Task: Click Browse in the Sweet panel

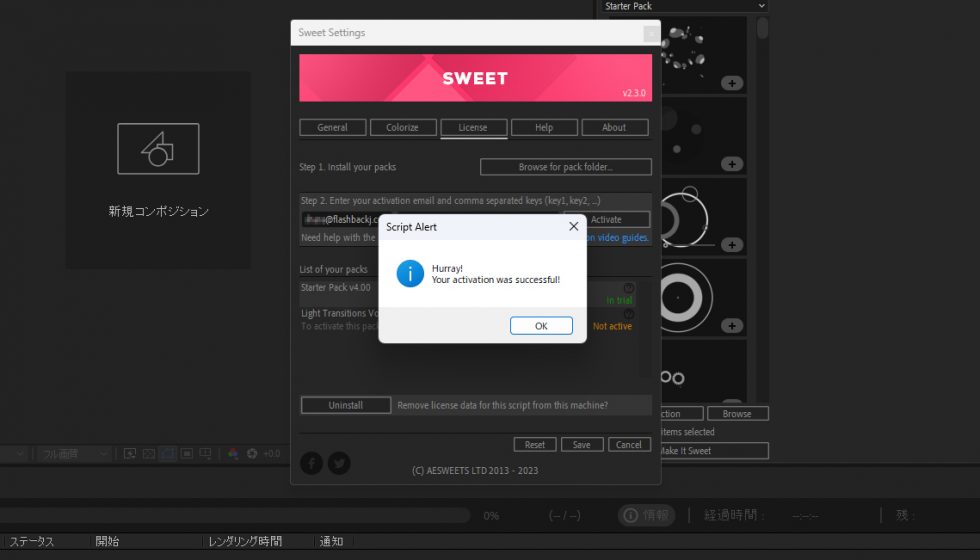Action: 738,414
